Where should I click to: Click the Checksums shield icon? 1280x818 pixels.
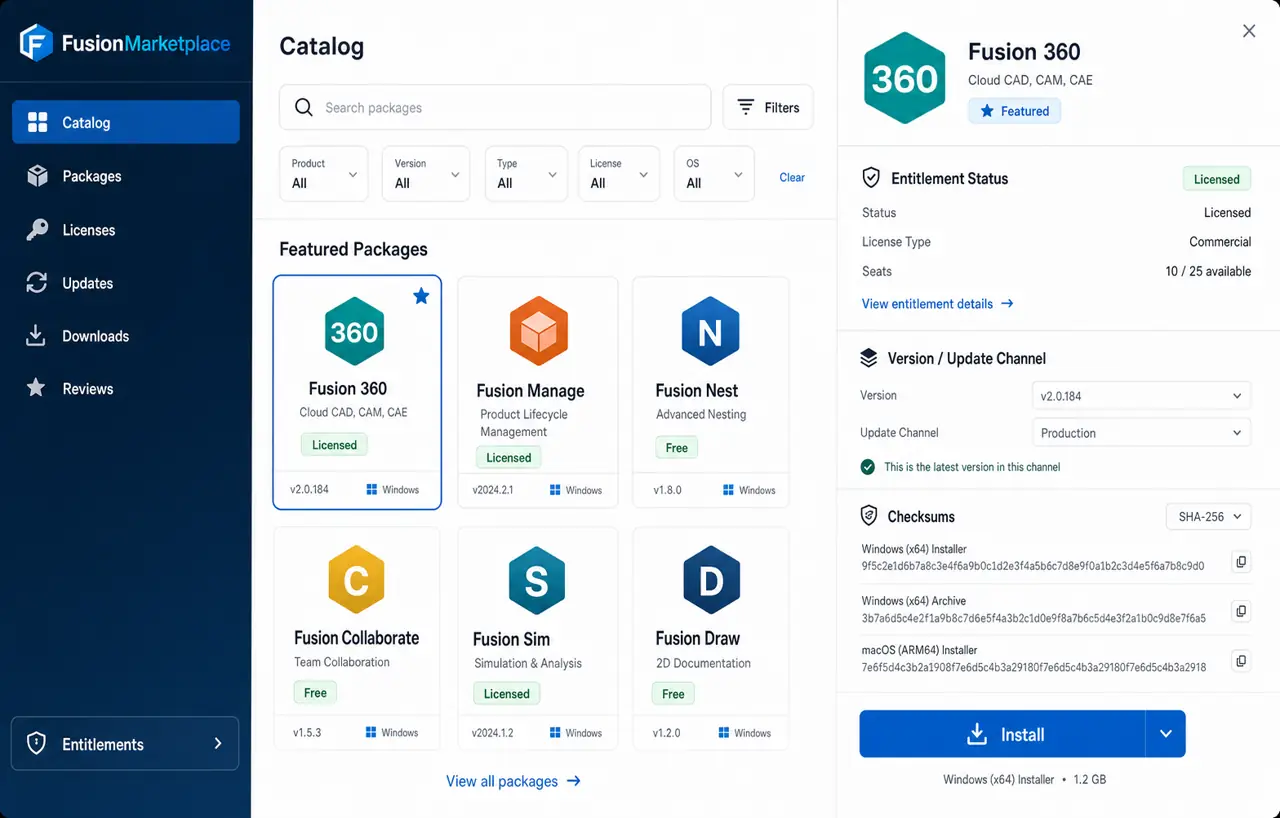[869, 516]
